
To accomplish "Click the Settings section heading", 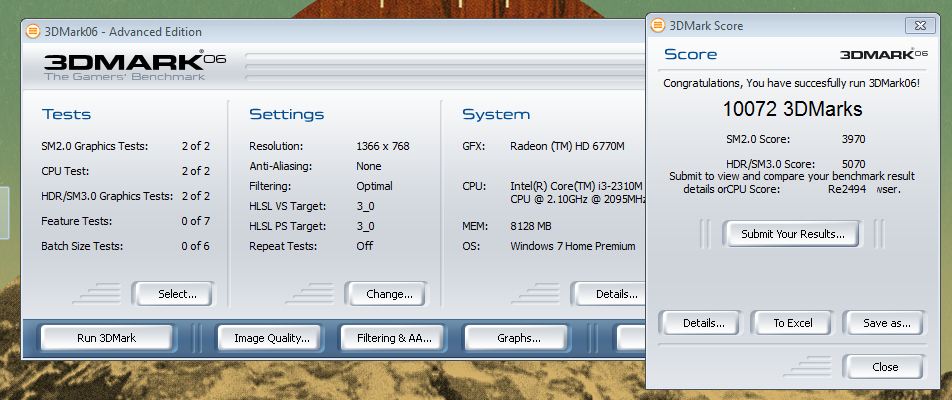I will tap(287, 114).
